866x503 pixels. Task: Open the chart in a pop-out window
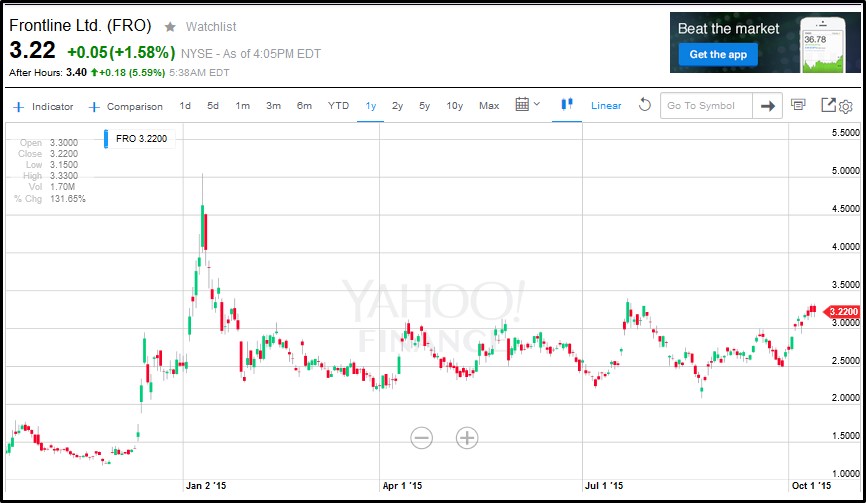click(x=828, y=104)
